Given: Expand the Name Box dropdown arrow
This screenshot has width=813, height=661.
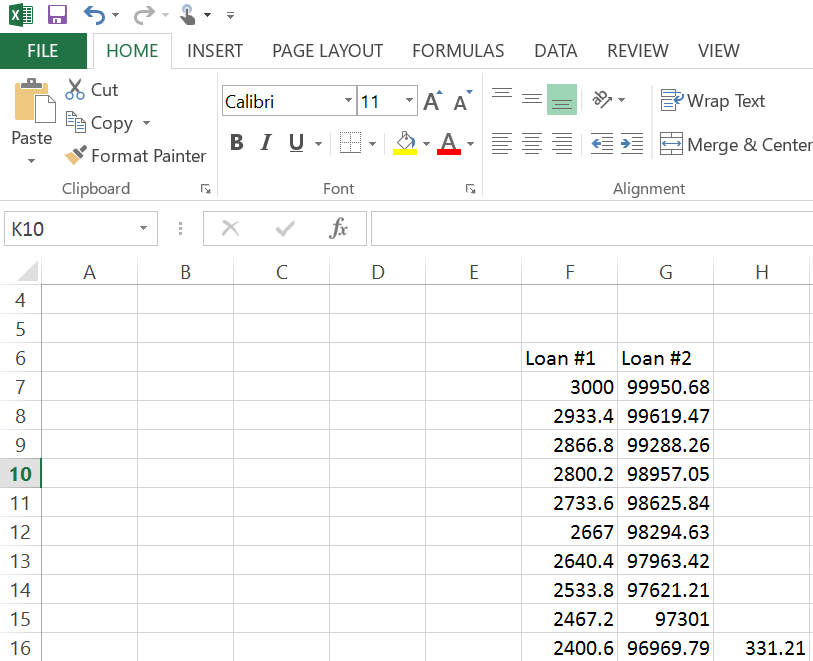Looking at the screenshot, I should pos(144,229).
